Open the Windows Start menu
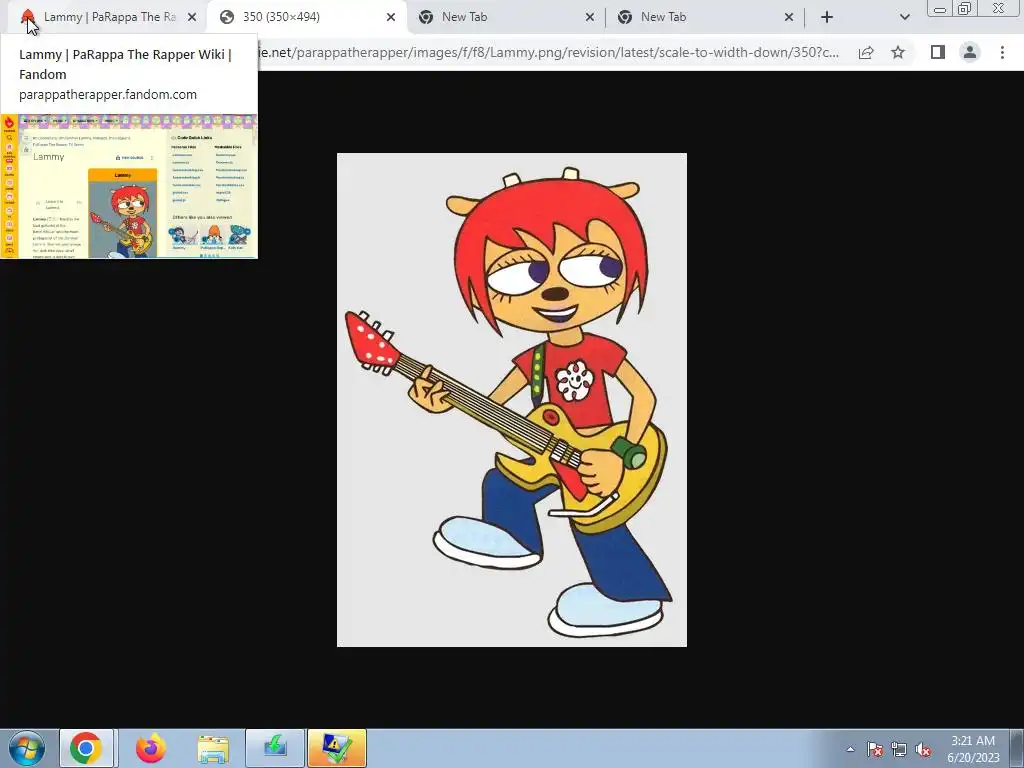Viewport: 1024px width, 768px height. coord(27,748)
